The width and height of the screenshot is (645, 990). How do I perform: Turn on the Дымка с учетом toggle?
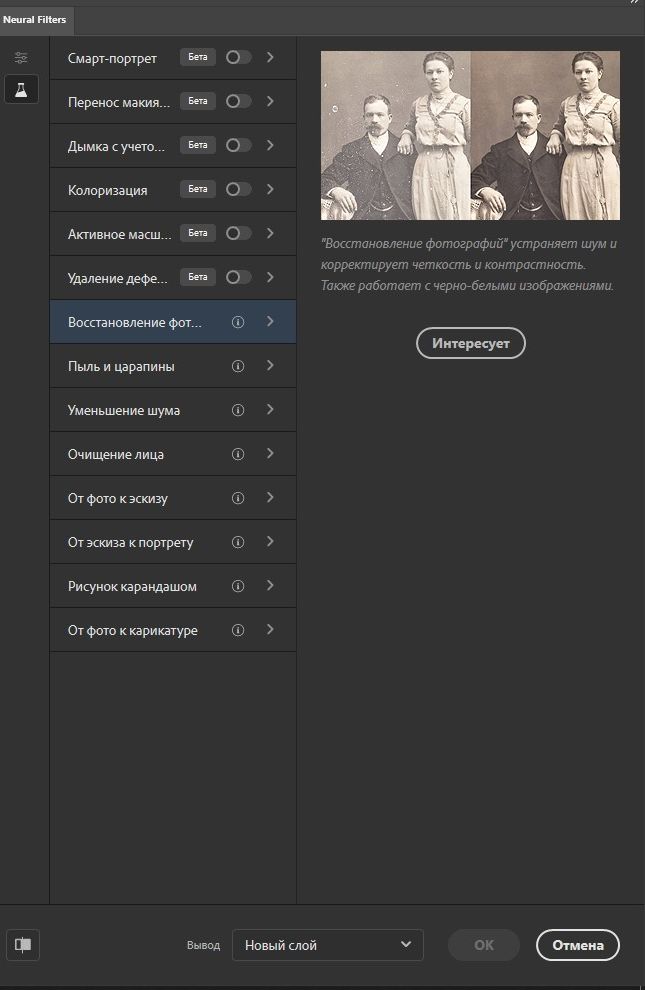[238, 145]
